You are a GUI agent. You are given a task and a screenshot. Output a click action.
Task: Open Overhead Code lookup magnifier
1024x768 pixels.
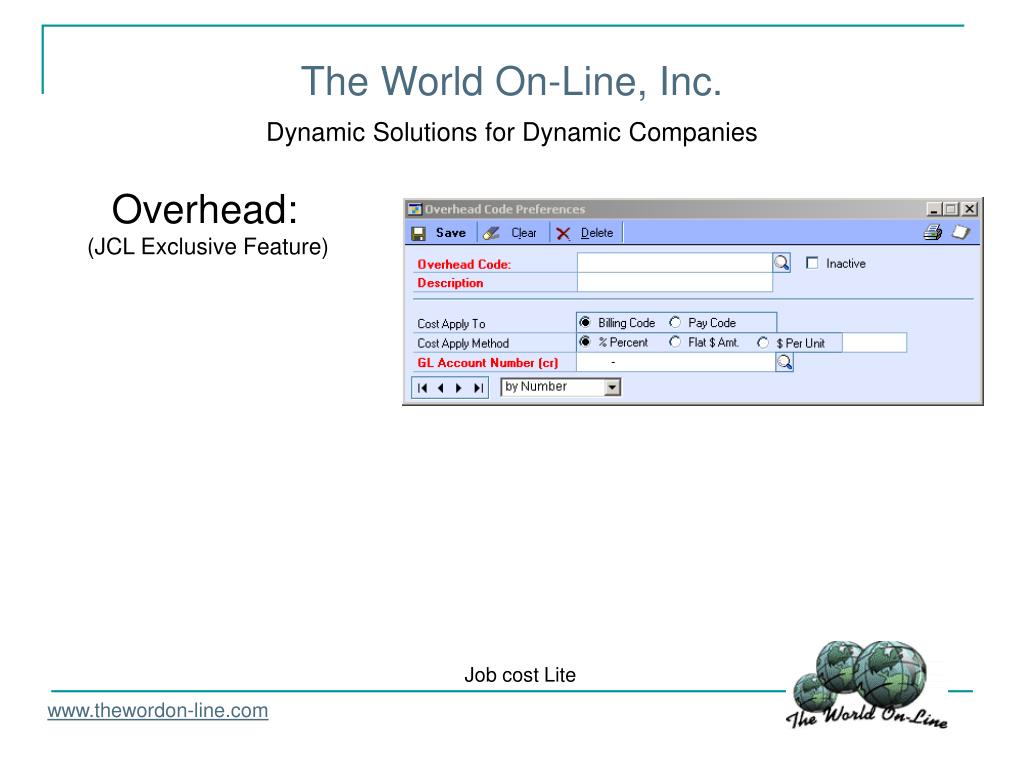pos(782,263)
